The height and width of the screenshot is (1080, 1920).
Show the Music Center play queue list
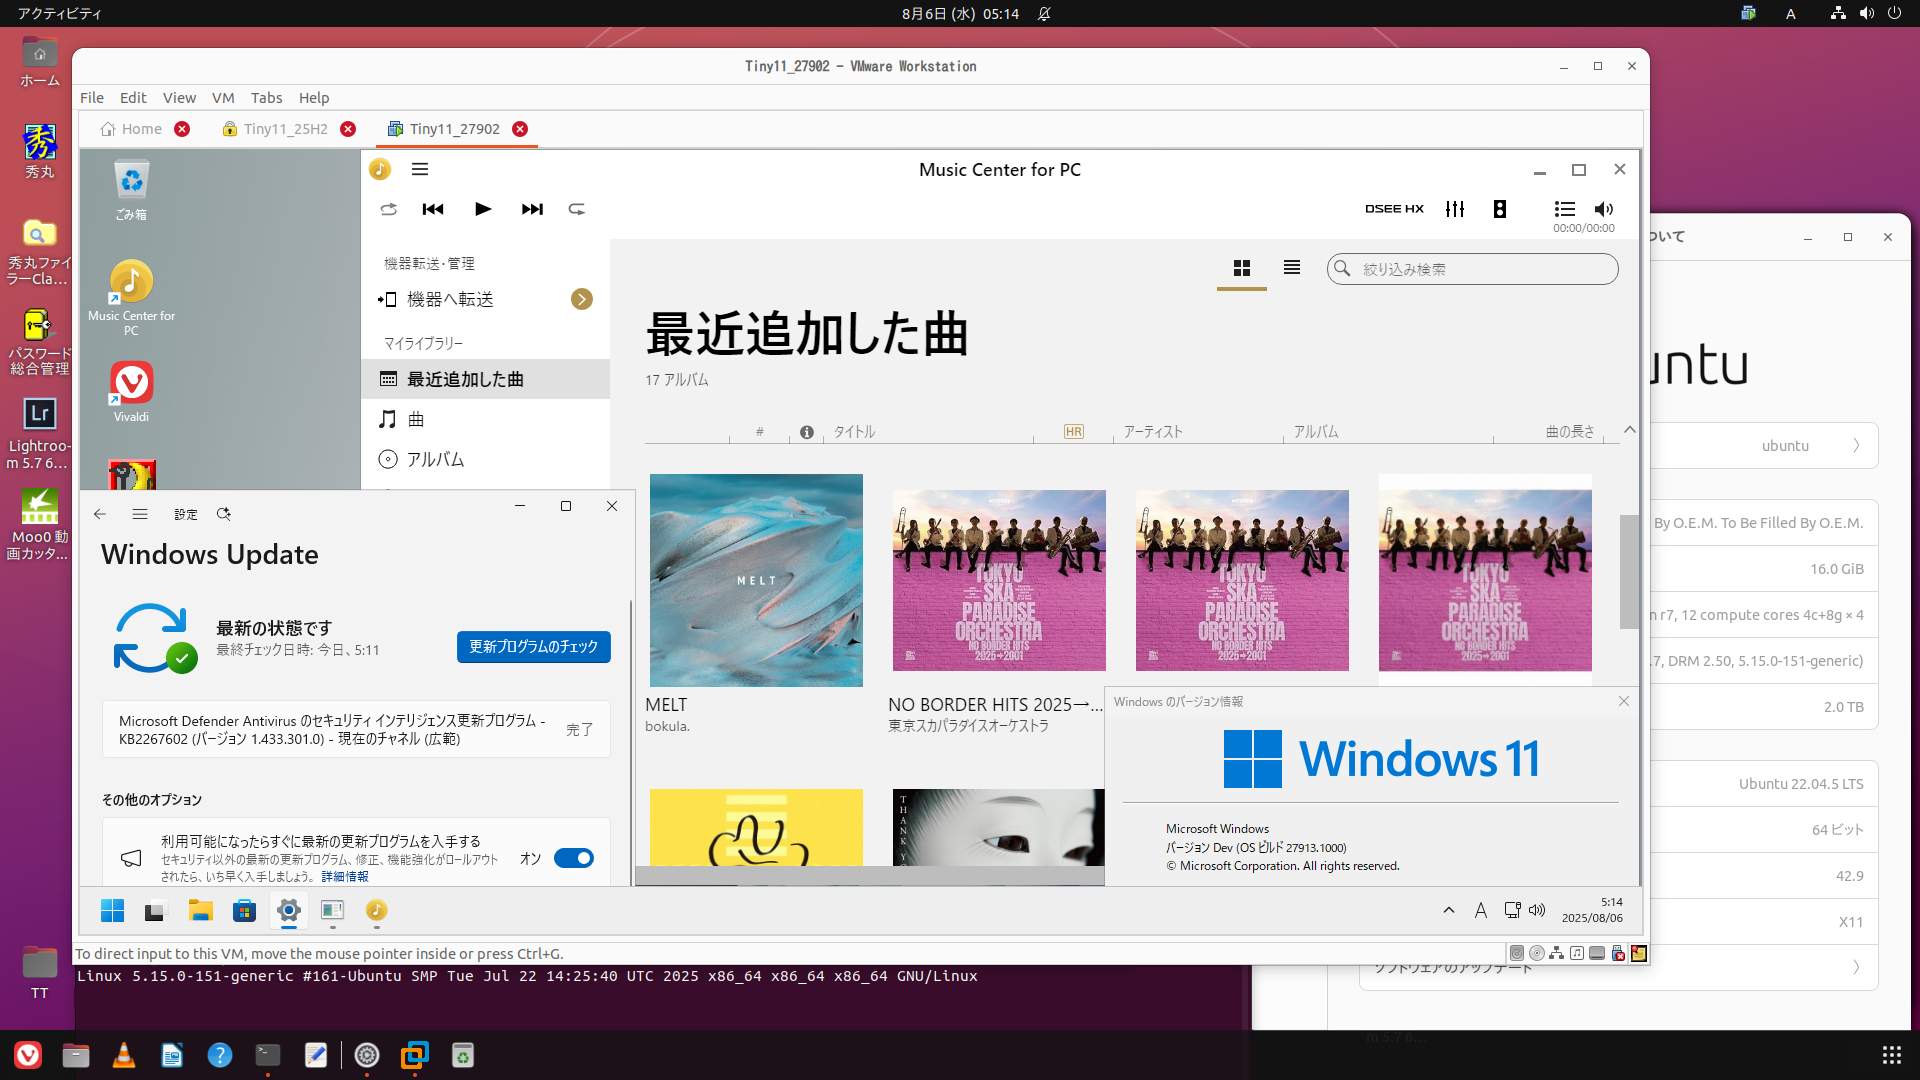pos(1565,209)
